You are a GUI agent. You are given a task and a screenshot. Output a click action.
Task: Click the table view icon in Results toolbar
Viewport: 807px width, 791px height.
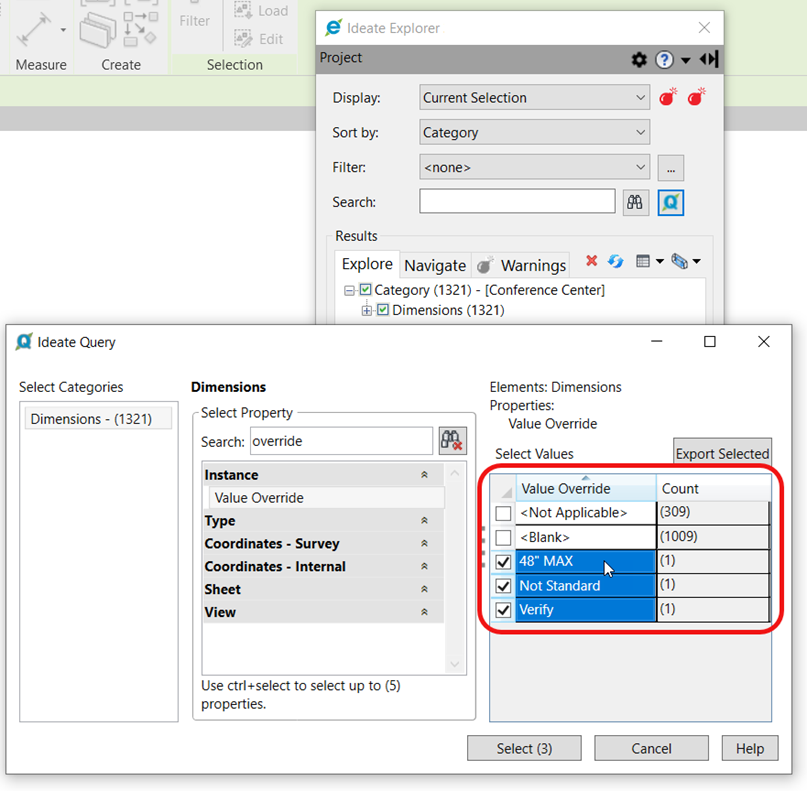pos(643,261)
